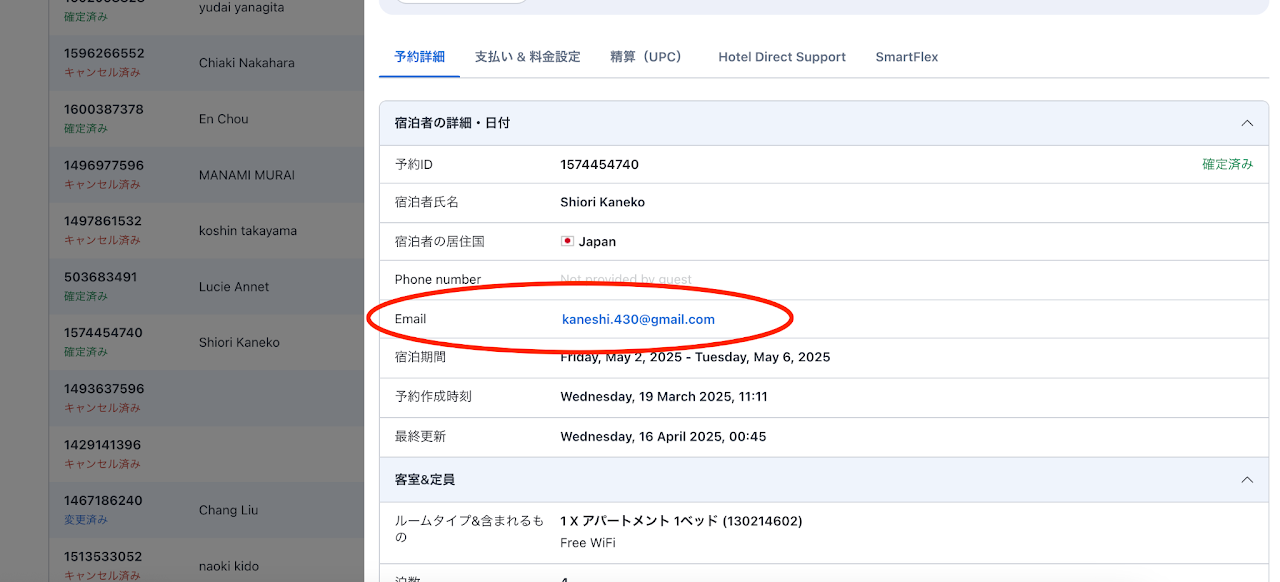Open Chang Liu's 変更済み reservation
Image resolution: width=1280 pixels, height=582 pixels.
(228, 511)
